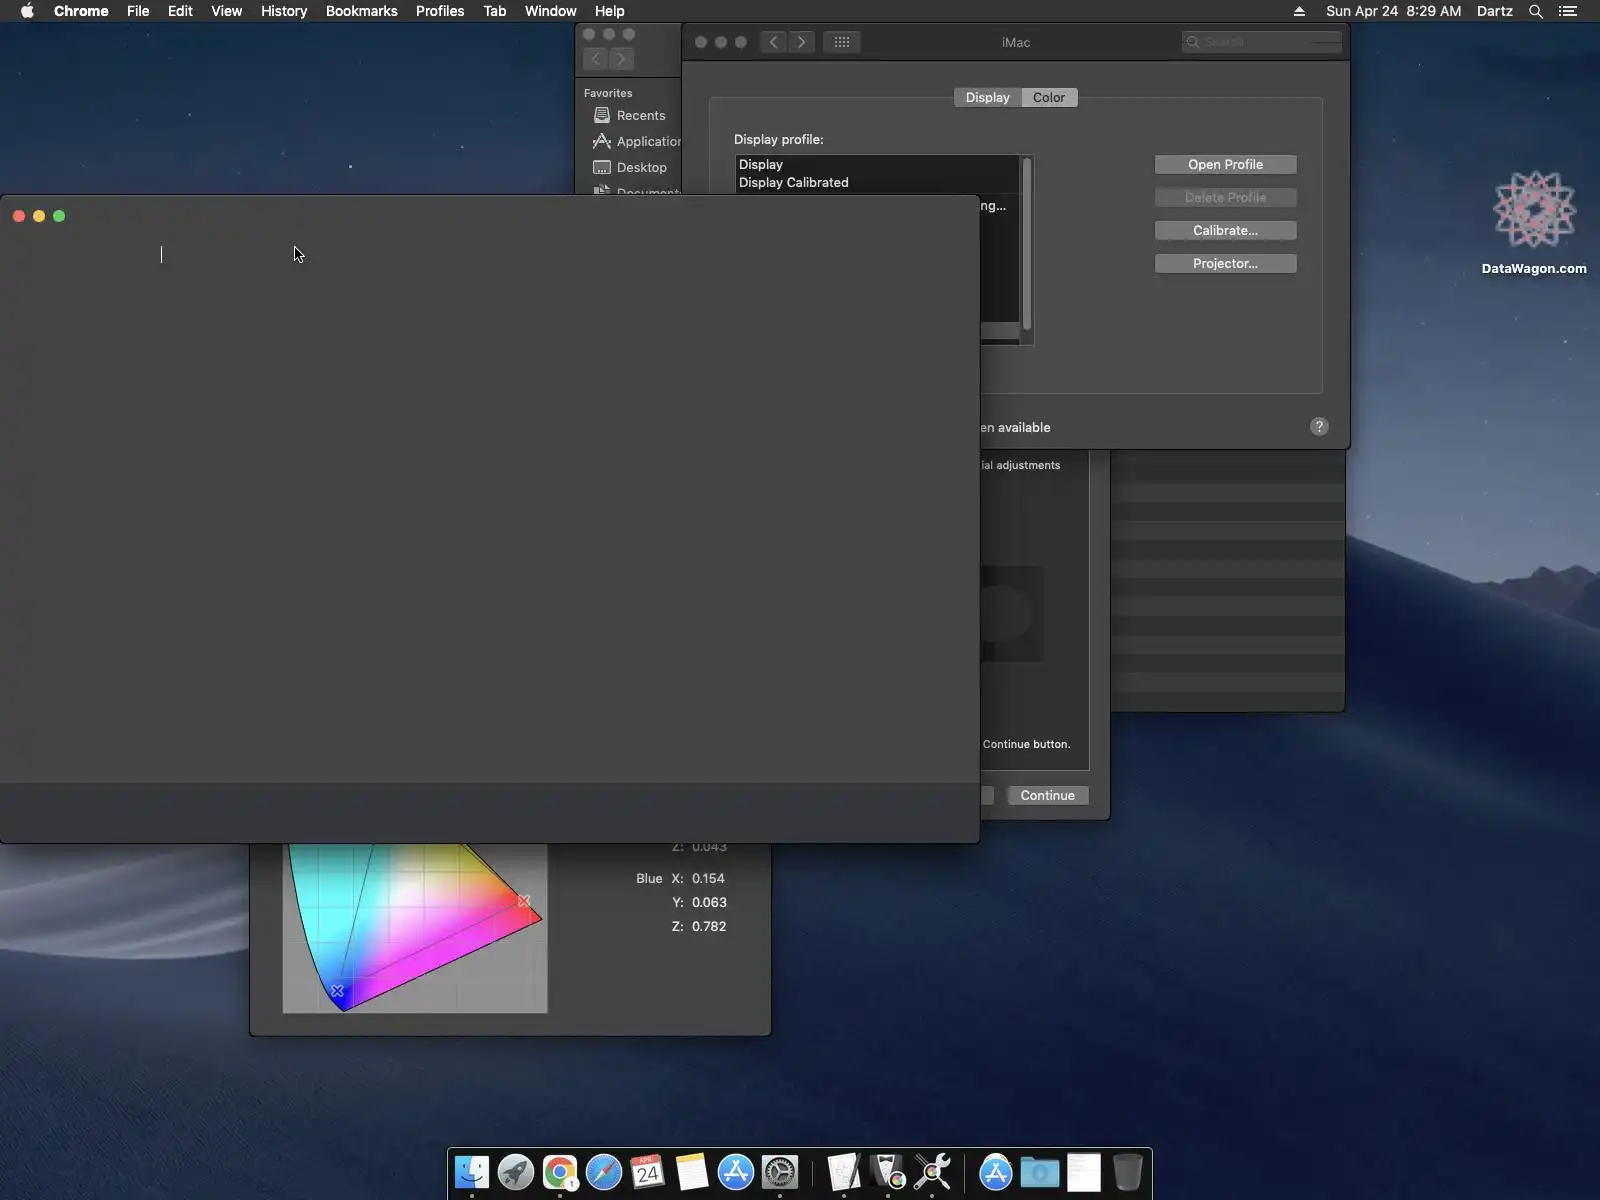Open the yellow Notes app in Dock
This screenshot has width=1600, height=1200.
point(692,1172)
